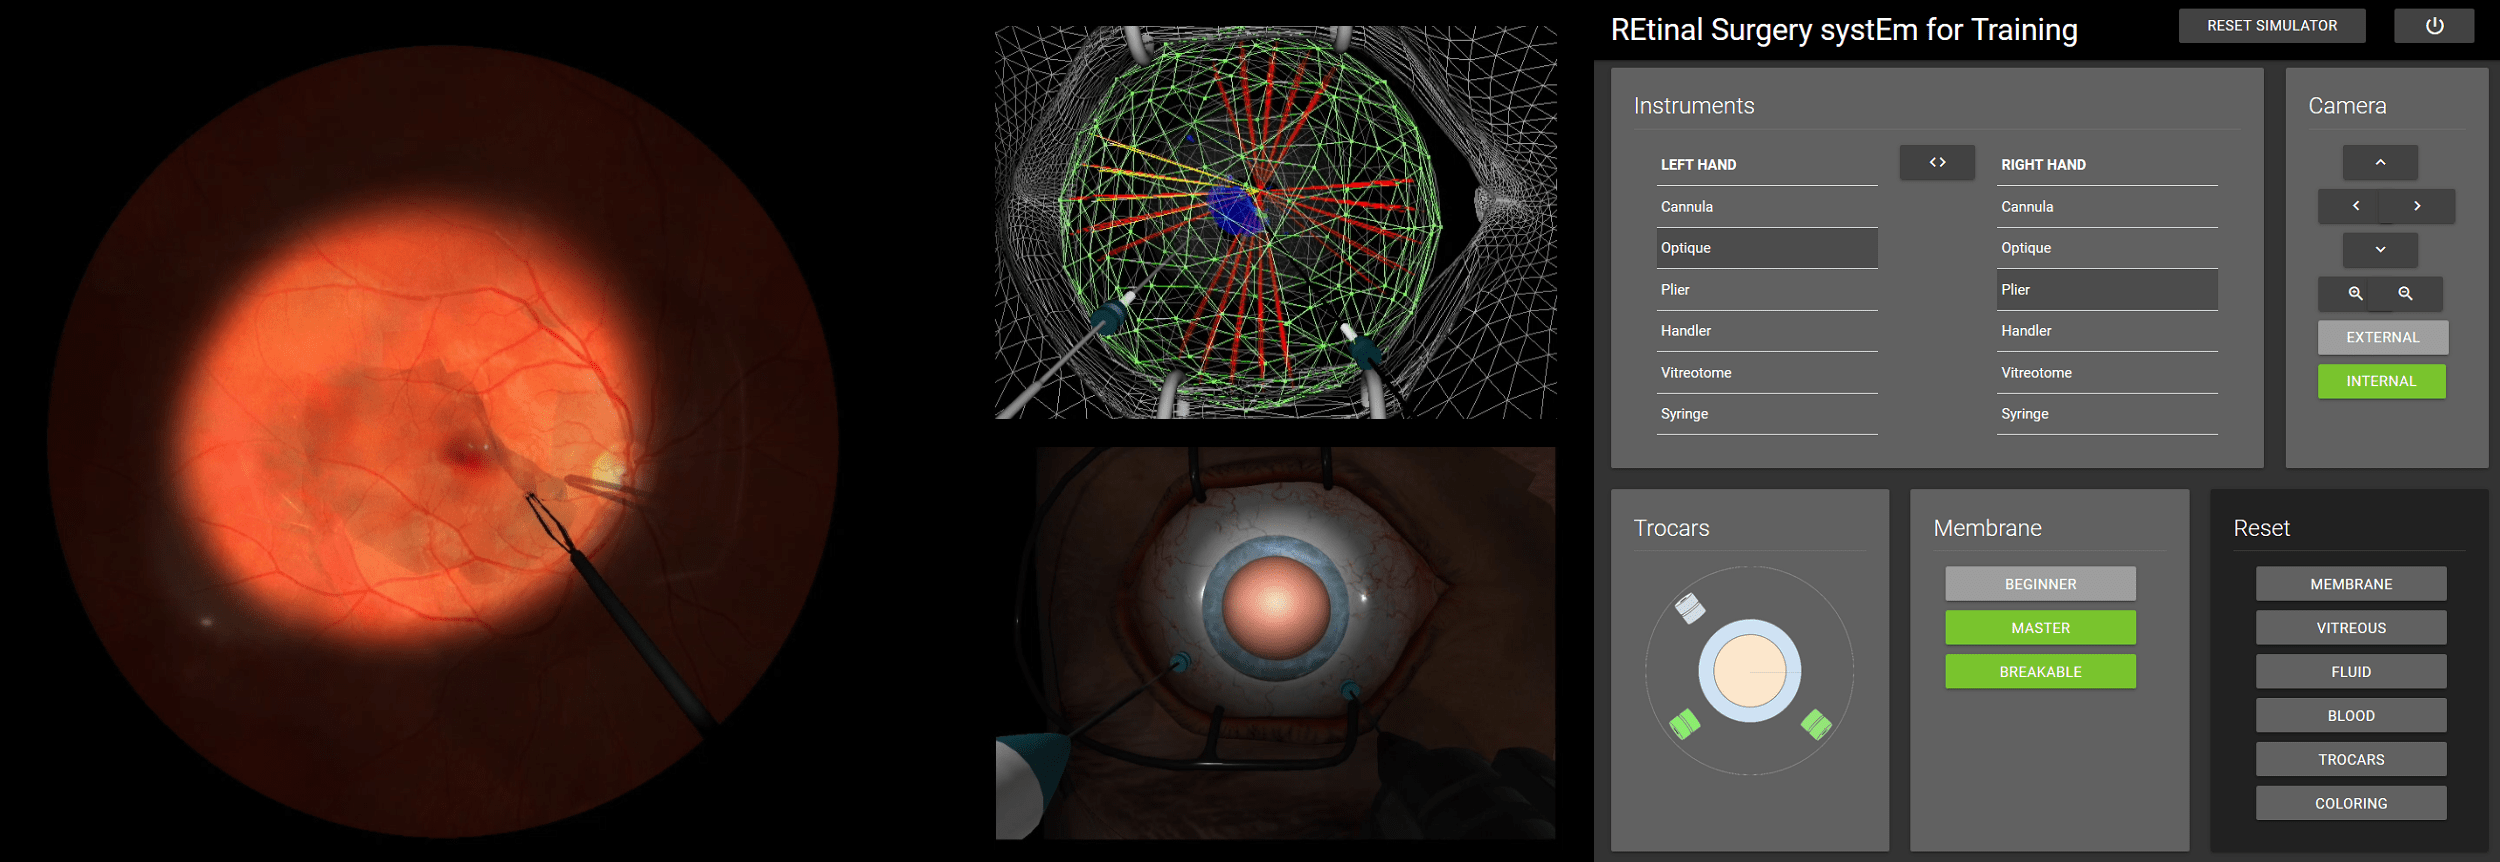Screen dimensions: 2500x862
Task: Pan camera right with chevron arrow
Action: click(x=2417, y=206)
